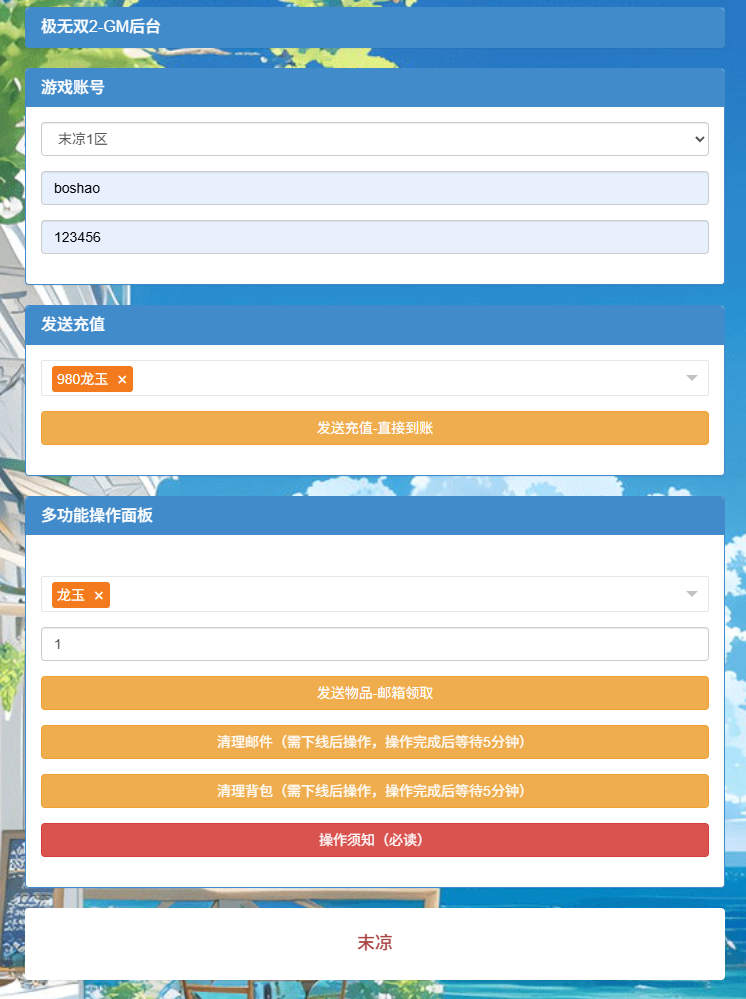Click the field containing 123456
Image resolution: width=746 pixels, height=999 pixels.
[374, 237]
